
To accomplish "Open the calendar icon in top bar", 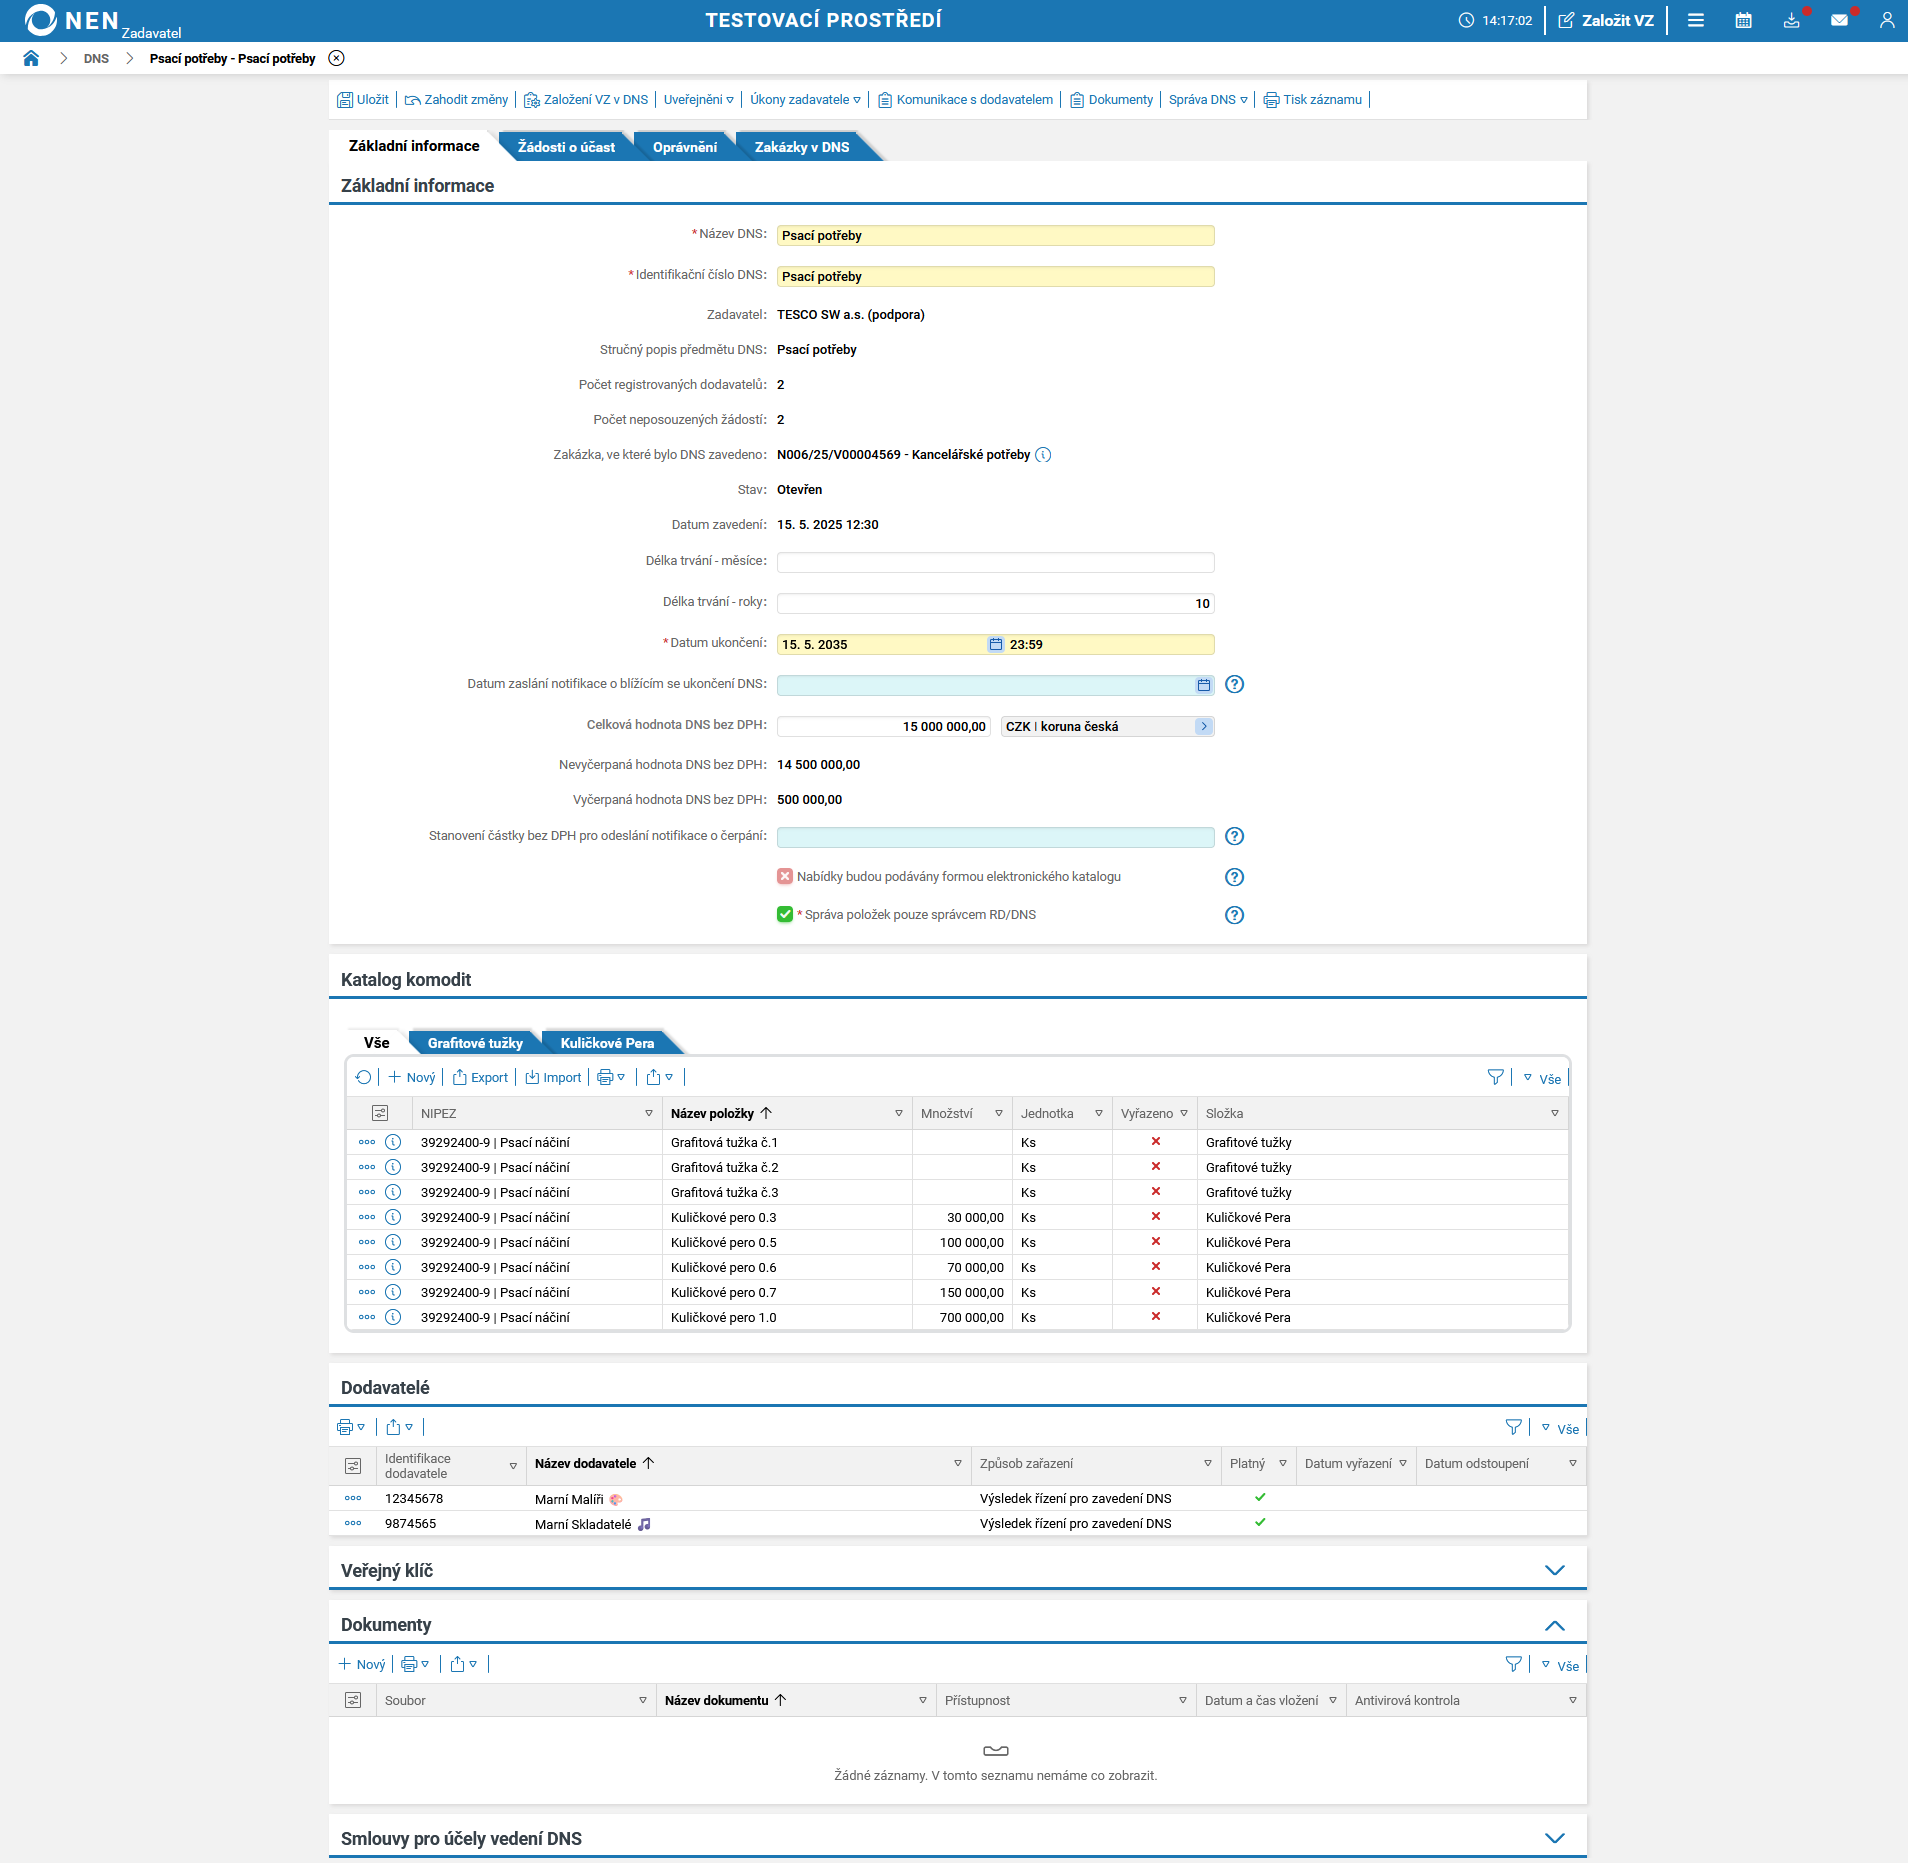I will (1743, 20).
